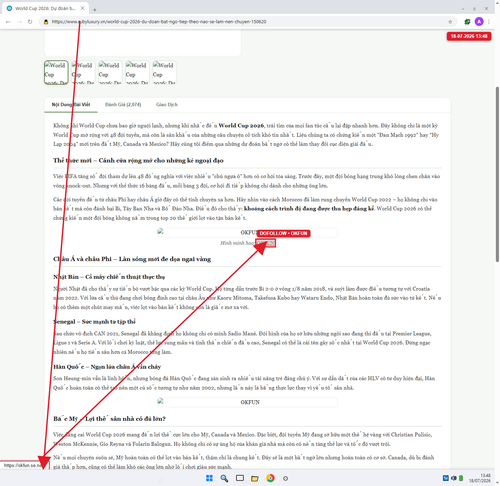Open Task View on the taskbar

tap(240, 478)
